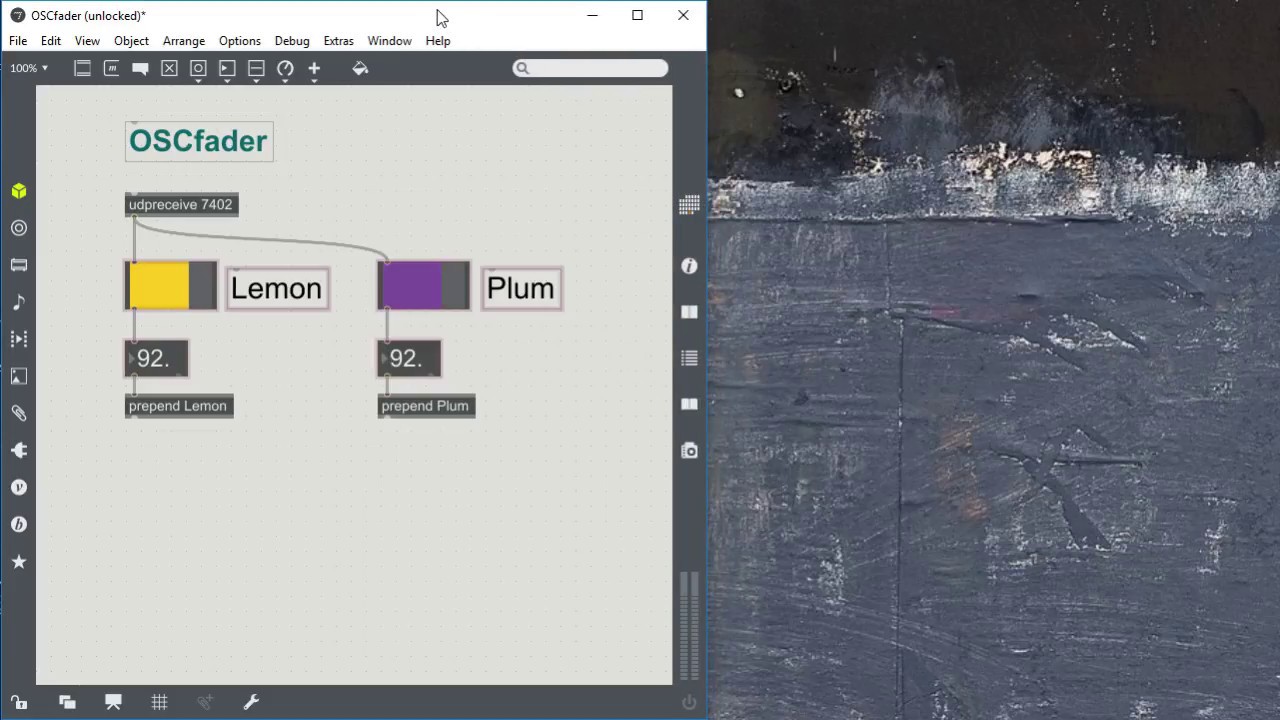This screenshot has height=720, width=1280.
Task: Add a message box from toolbar
Action: tap(111, 68)
